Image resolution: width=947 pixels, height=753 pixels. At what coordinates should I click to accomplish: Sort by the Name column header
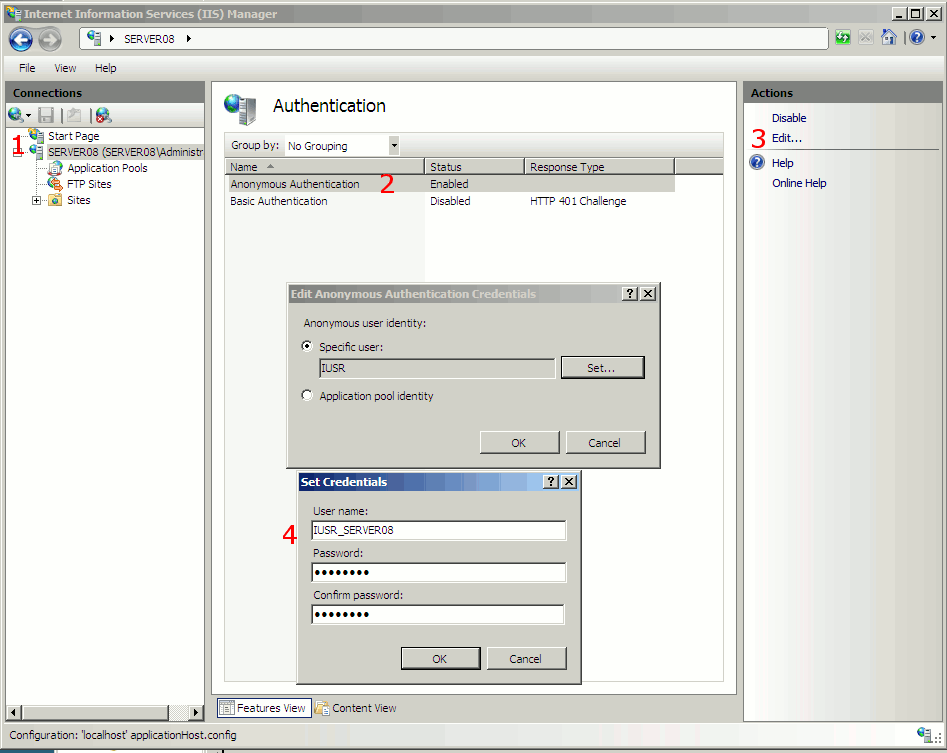point(325,167)
